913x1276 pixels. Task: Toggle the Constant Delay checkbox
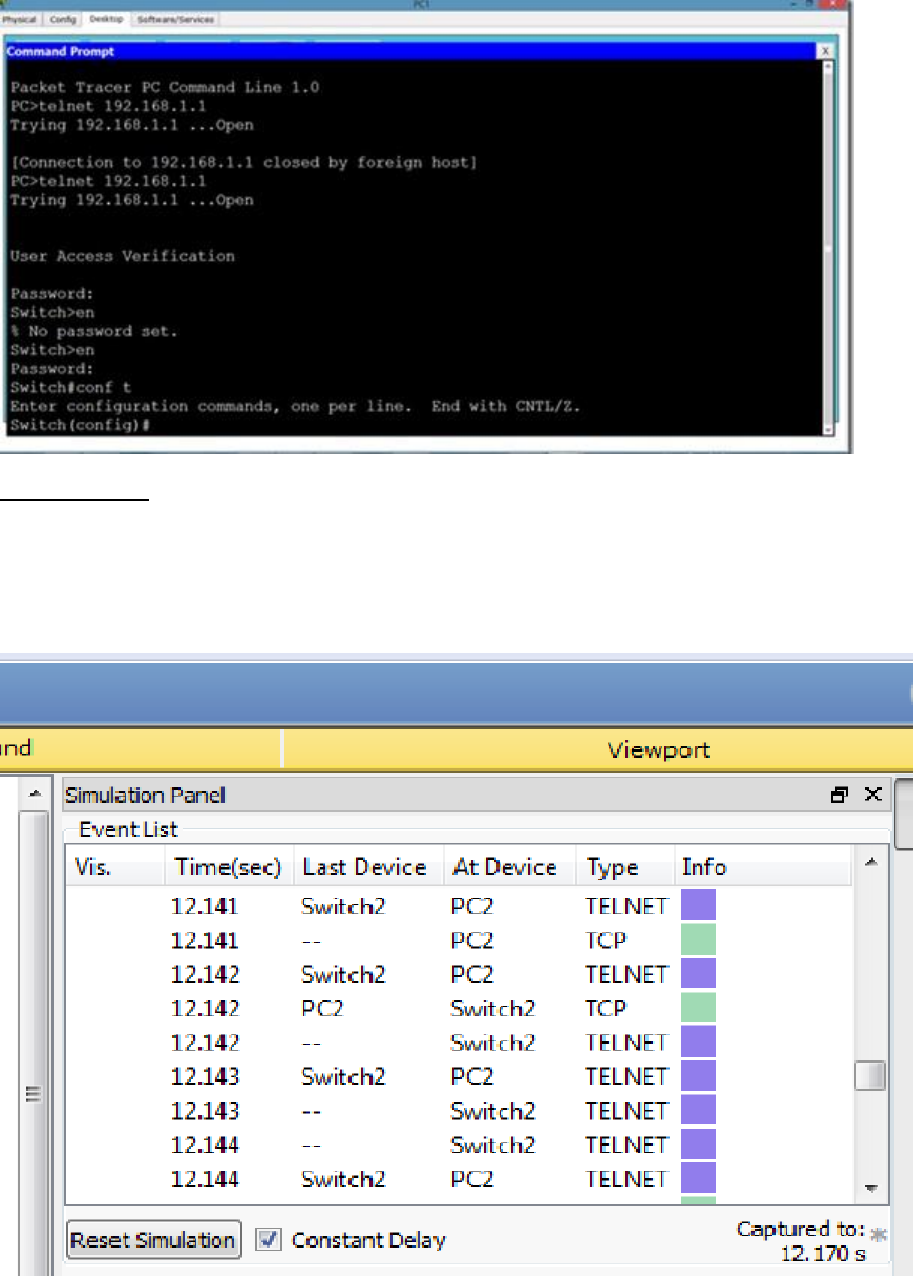pyautogui.click(x=267, y=1240)
